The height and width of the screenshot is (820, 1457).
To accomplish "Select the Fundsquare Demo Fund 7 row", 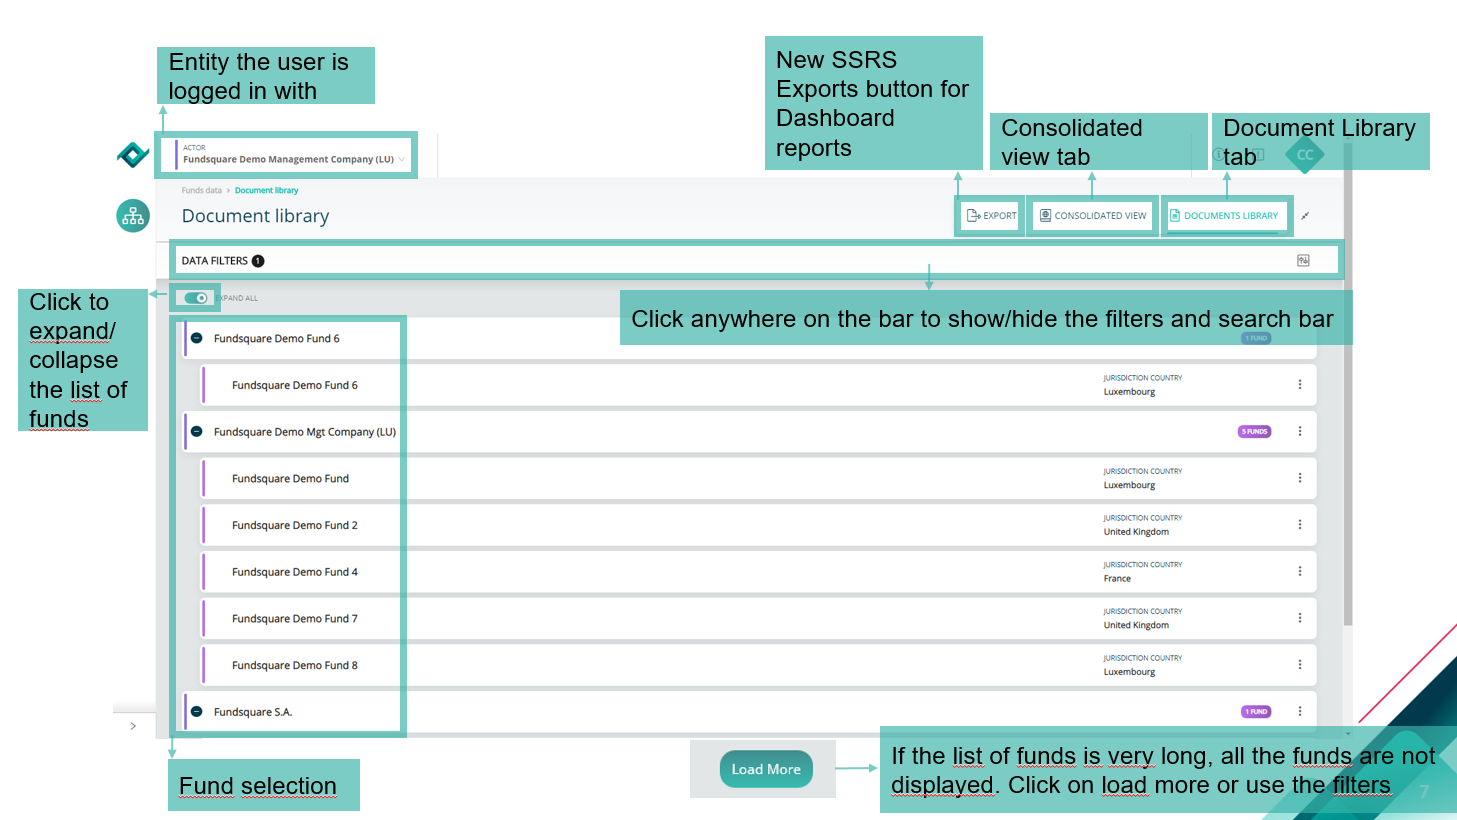I will (x=759, y=618).
